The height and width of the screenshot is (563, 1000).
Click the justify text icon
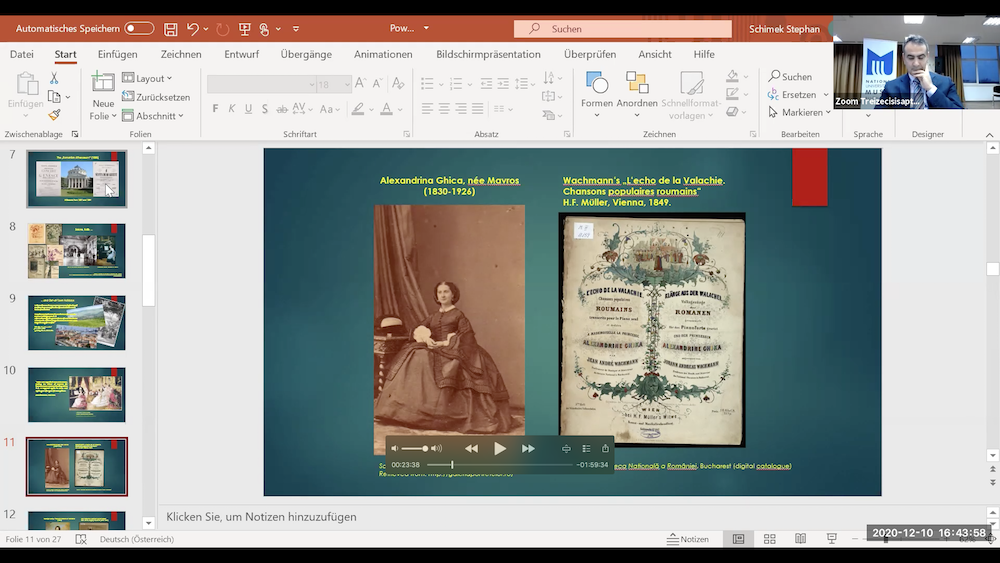(x=478, y=109)
